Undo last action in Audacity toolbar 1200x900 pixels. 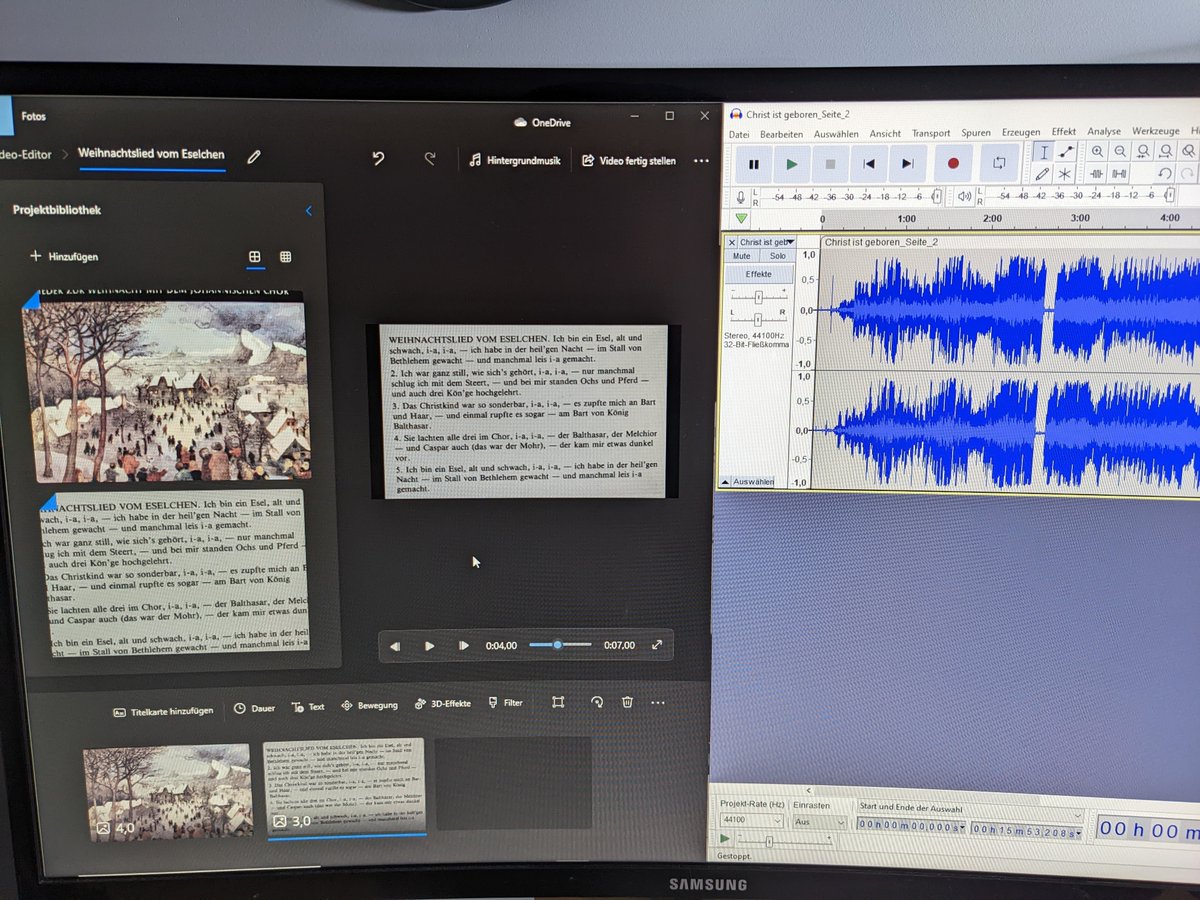(x=1165, y=173)
